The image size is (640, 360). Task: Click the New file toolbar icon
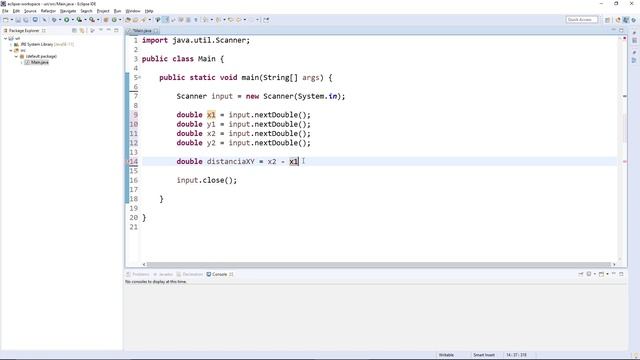(x=6, y=20)
